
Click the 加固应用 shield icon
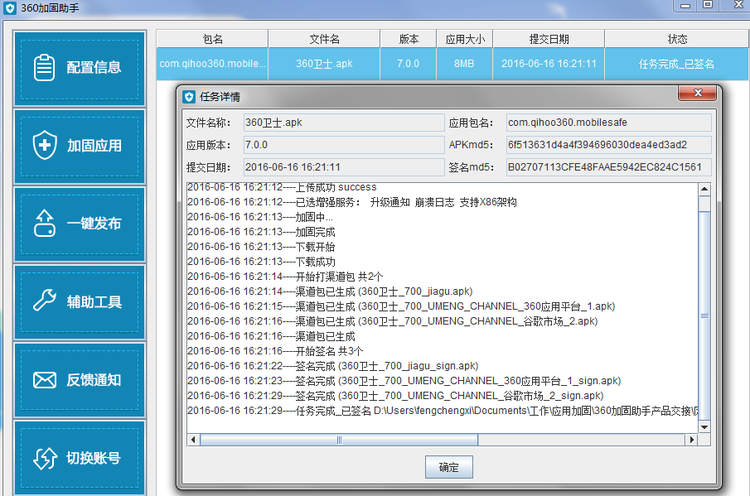click(x=44, y=145)
